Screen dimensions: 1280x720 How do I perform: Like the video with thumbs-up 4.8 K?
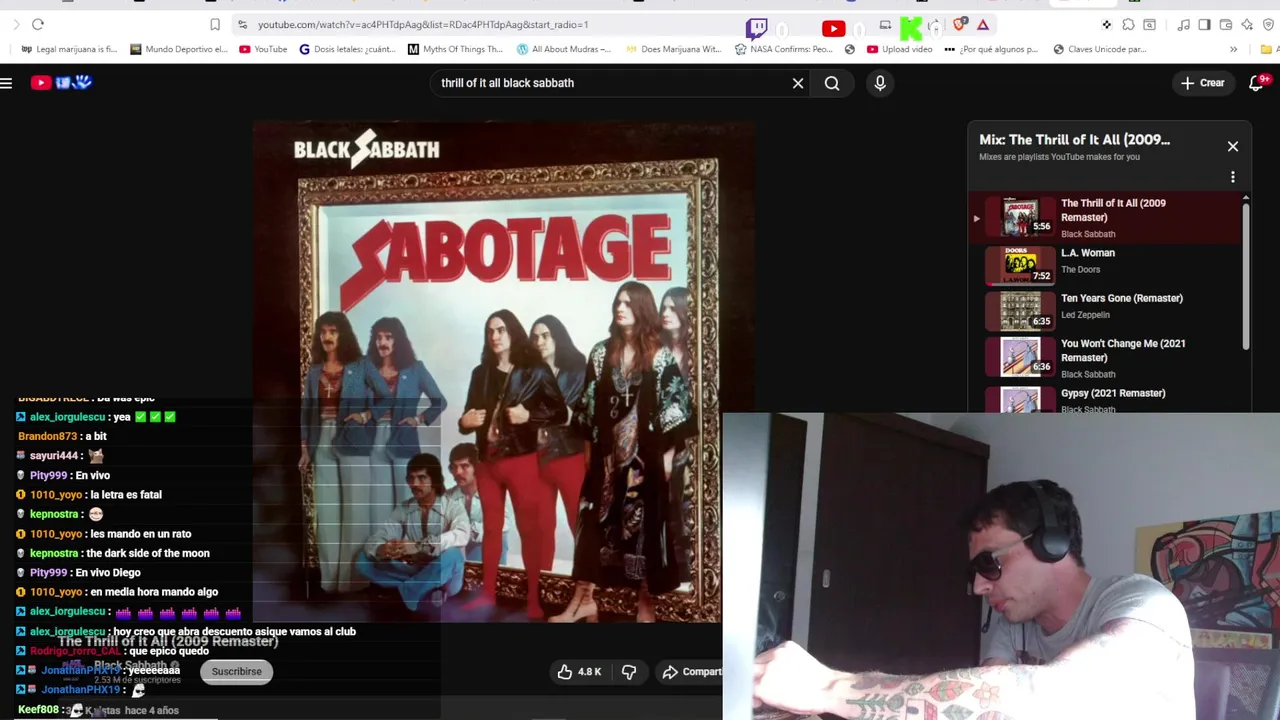(580, 672)
